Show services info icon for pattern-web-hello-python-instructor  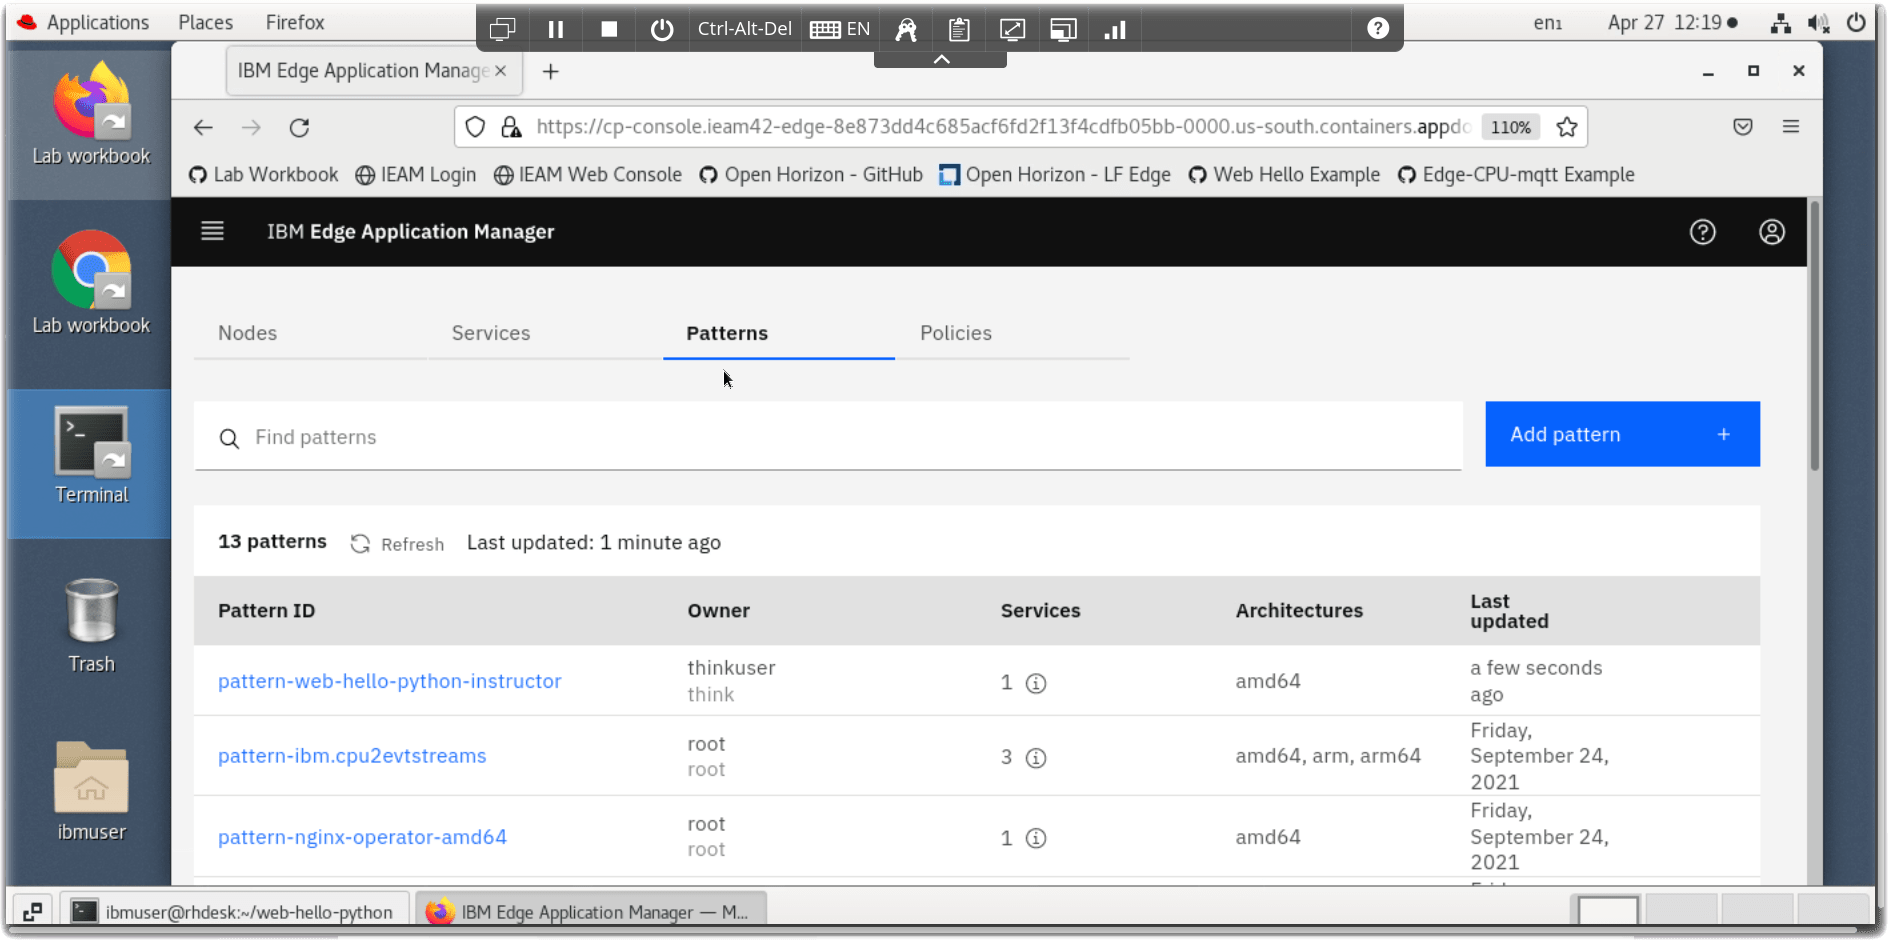point(1036,683)
